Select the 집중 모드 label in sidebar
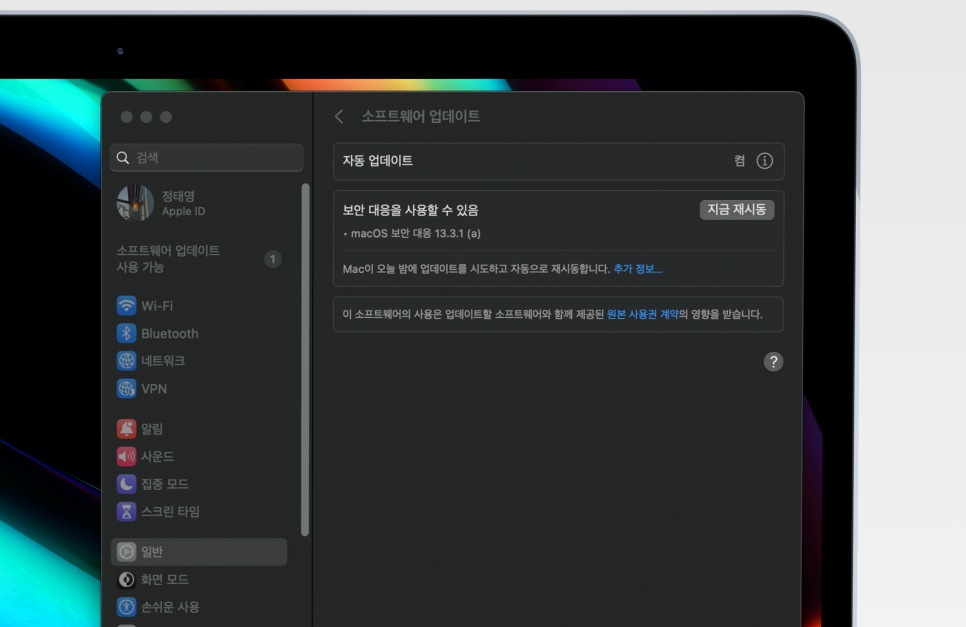This screenshot has width=966, height=627. tap(165, 484)
